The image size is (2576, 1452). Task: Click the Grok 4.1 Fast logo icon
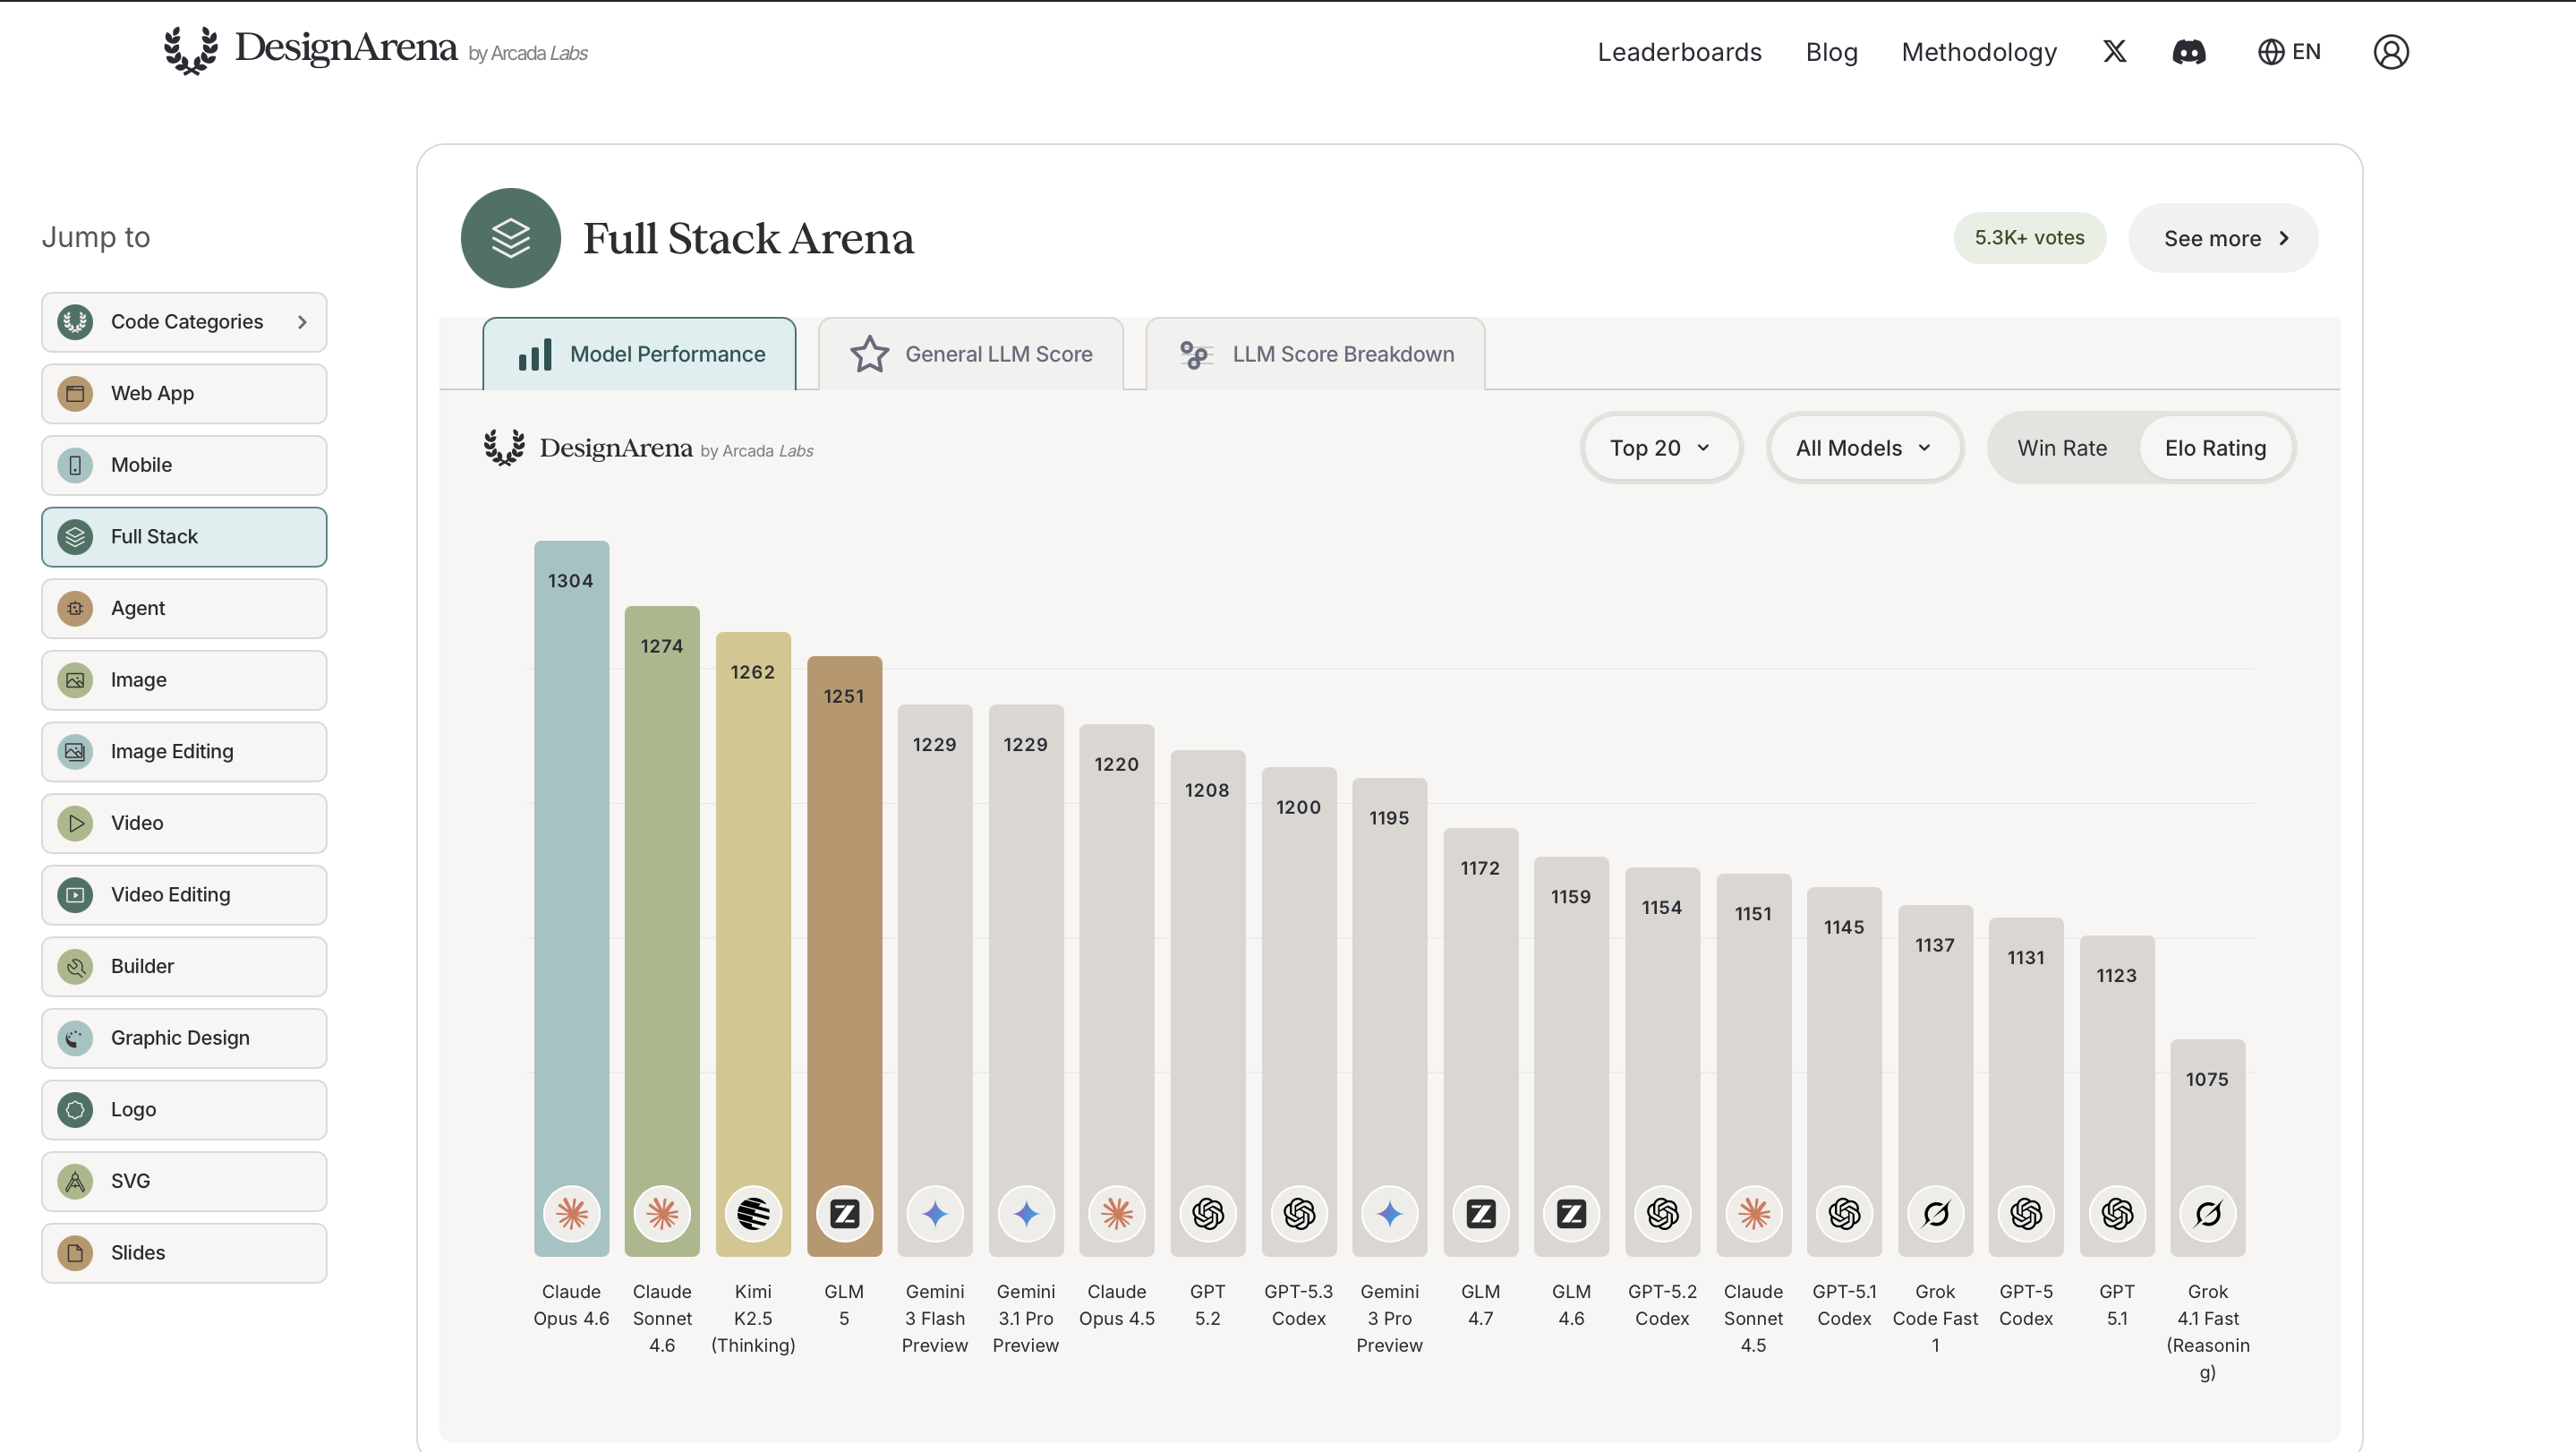(x=2207, y=1213)
